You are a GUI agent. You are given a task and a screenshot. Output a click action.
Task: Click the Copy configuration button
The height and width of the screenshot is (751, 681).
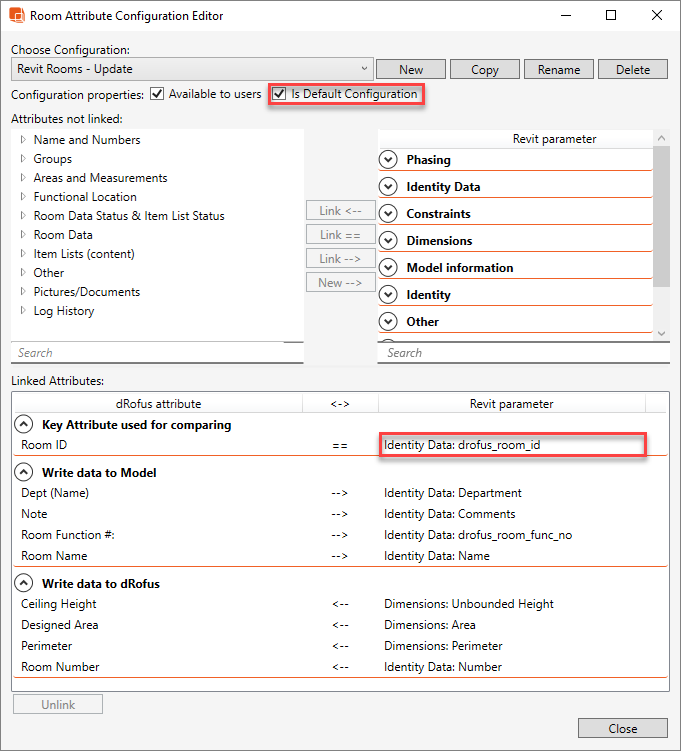(x=485, y=69)
